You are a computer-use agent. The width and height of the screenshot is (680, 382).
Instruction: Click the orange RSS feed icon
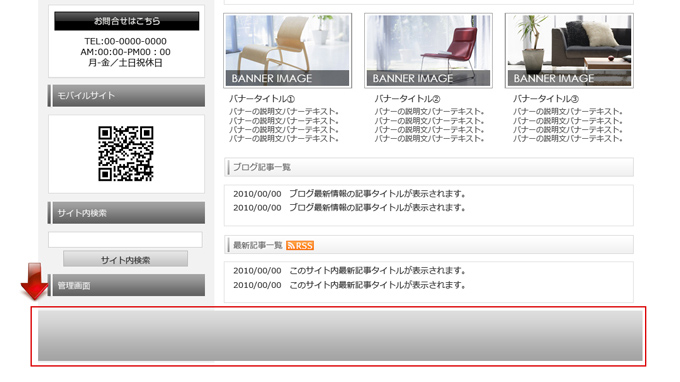pyautogui.click(x=300, y=245)
